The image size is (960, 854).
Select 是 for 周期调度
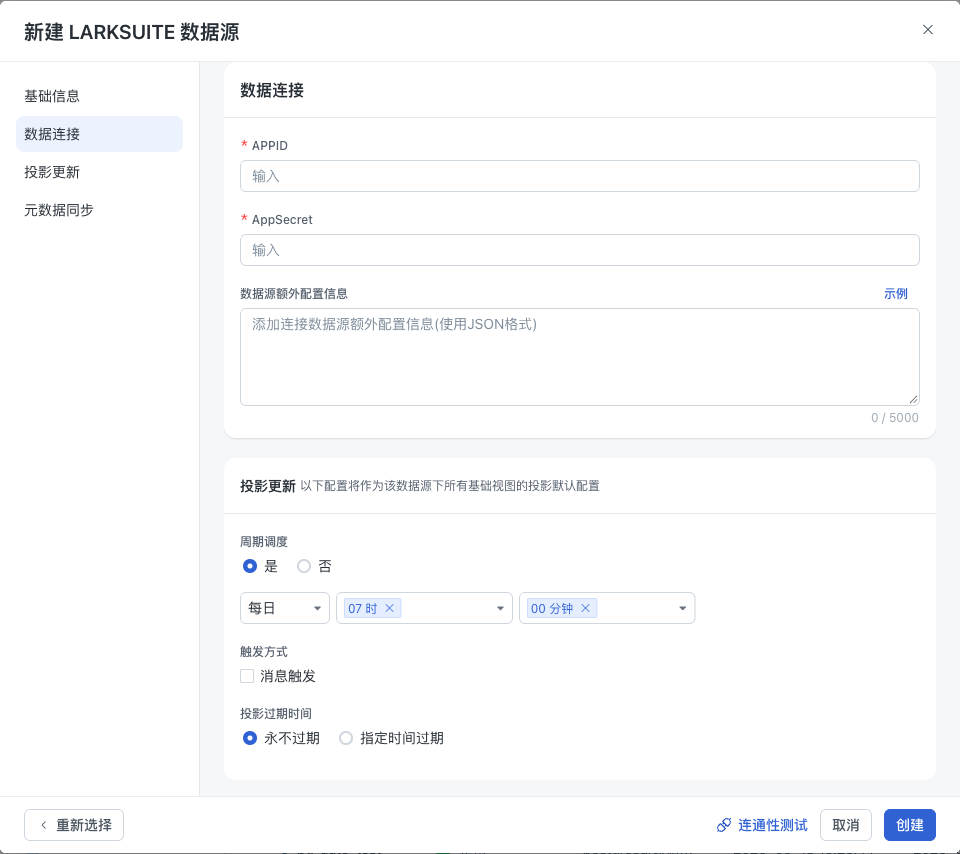click(x=250, y=566)
